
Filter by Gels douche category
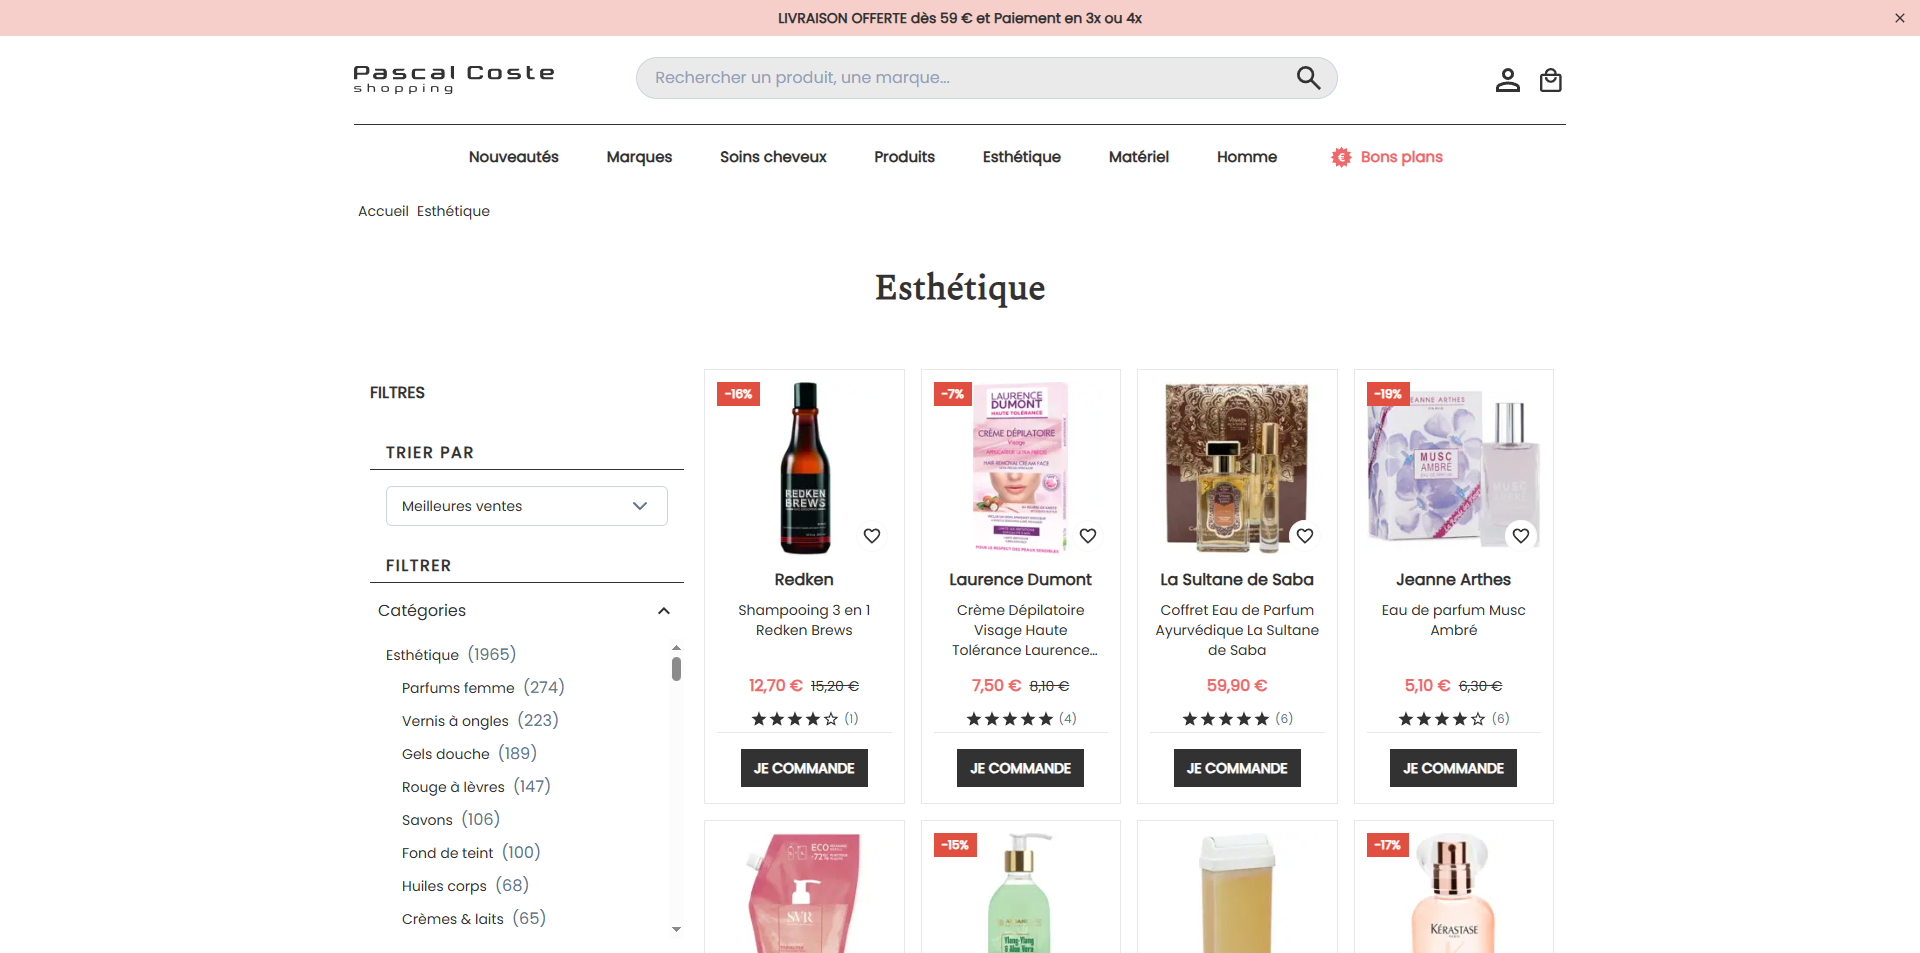[469, 753]
